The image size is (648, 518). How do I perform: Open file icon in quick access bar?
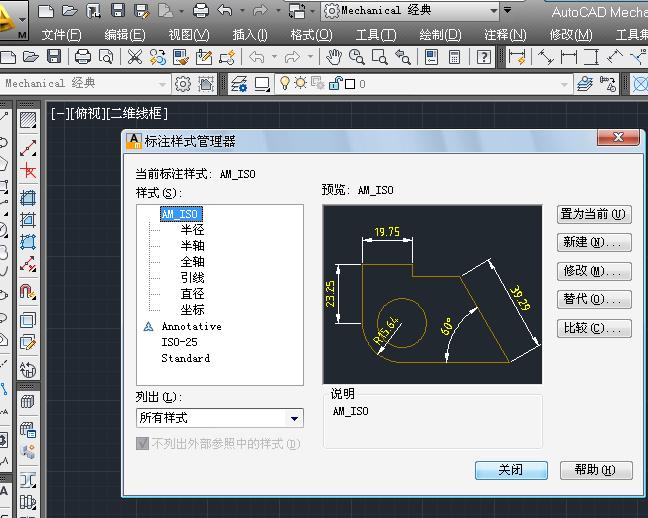pos(69,11)
